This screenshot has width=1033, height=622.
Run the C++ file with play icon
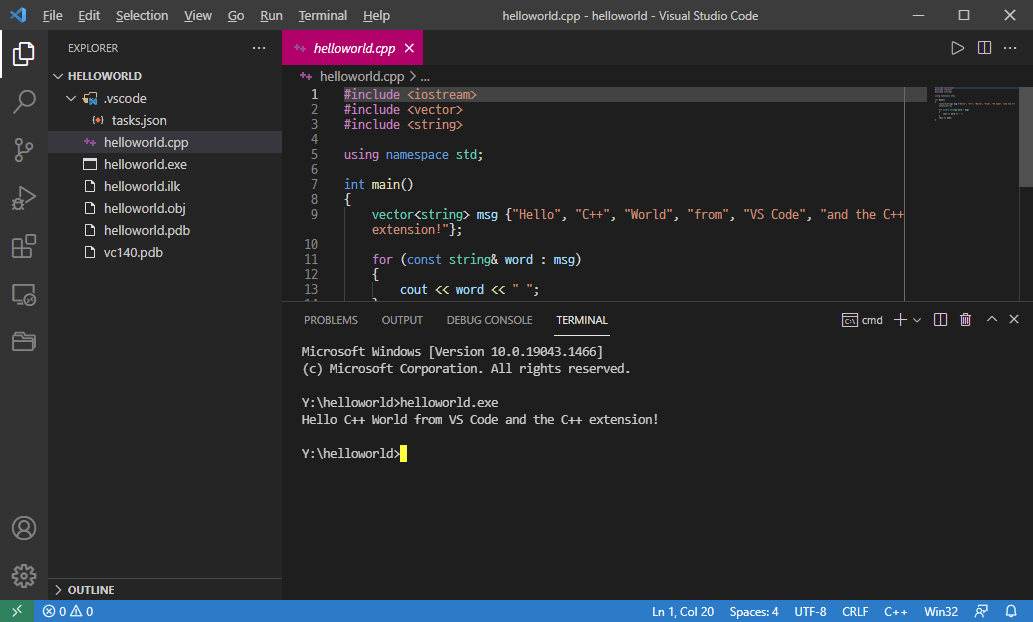point(957,48)
